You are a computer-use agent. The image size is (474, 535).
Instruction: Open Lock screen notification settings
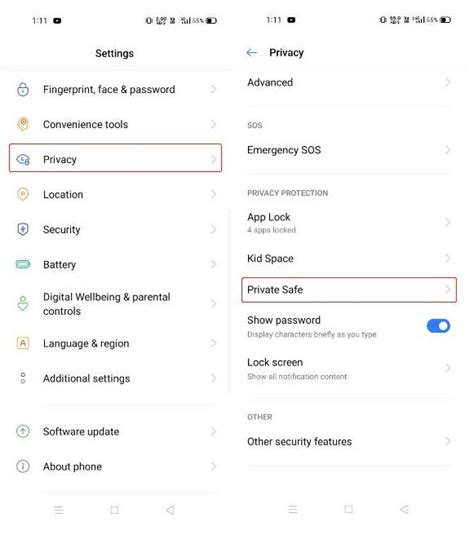point(349,368)
